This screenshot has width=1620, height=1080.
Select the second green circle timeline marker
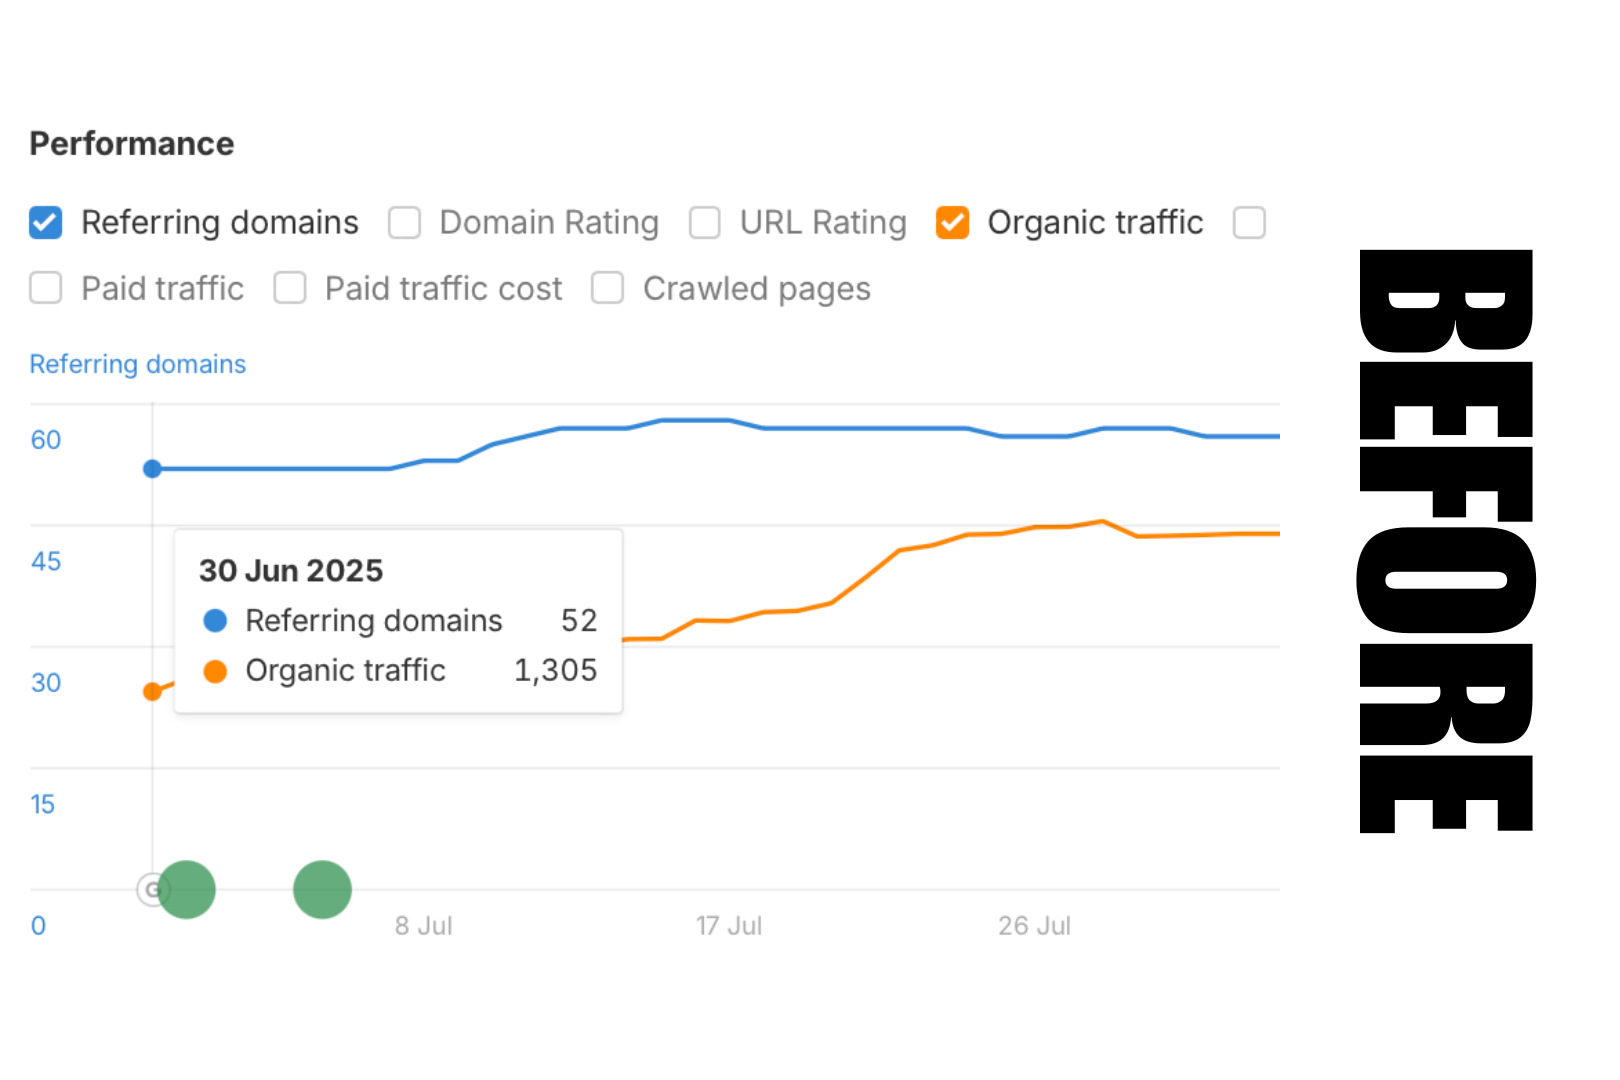click(322, 889)
